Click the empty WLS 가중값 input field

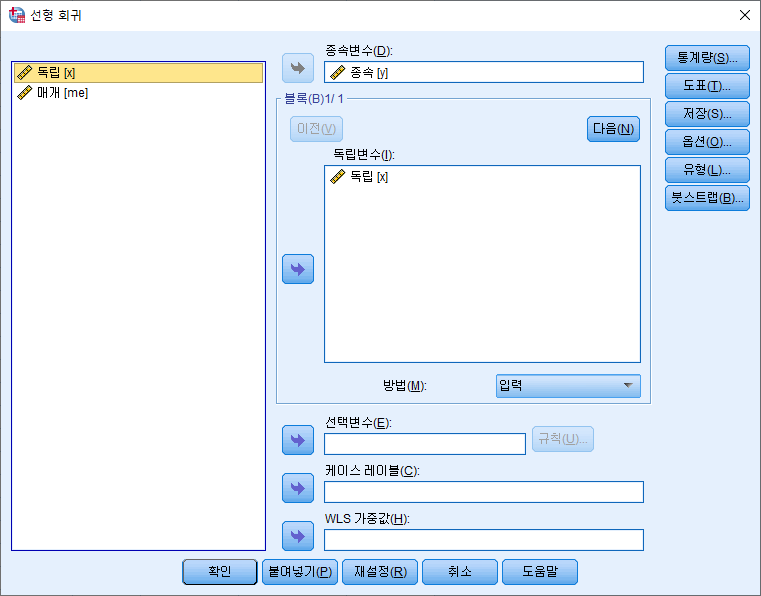pos(484,540)
